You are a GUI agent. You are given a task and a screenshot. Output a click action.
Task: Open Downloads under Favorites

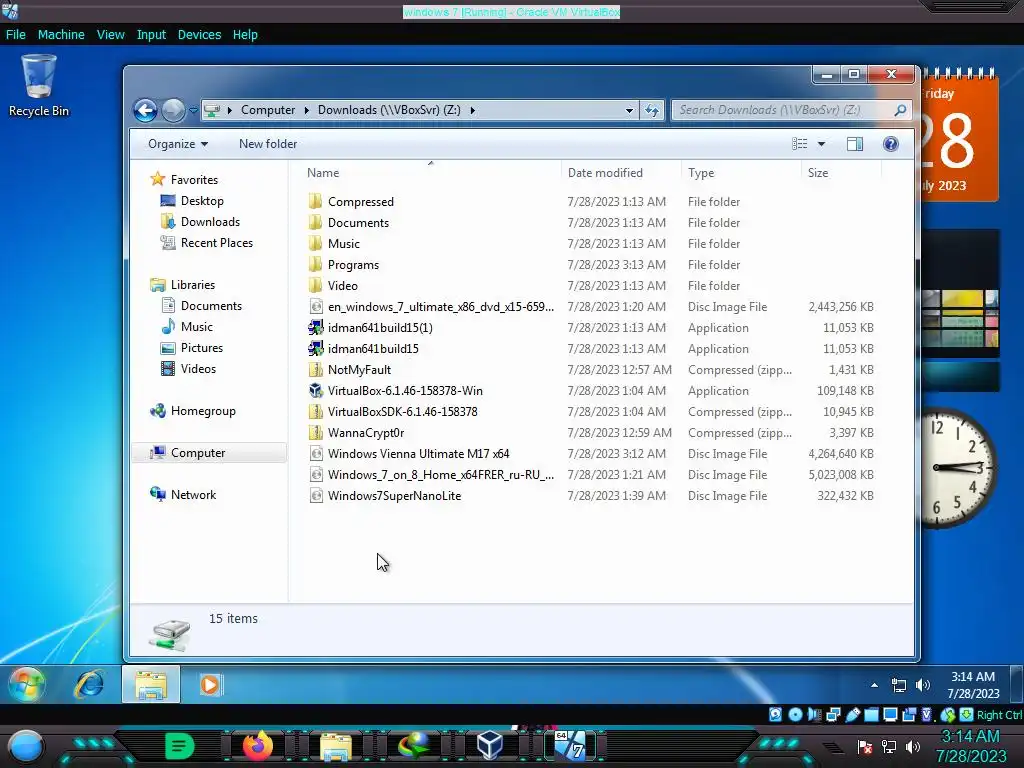[210, 221]
